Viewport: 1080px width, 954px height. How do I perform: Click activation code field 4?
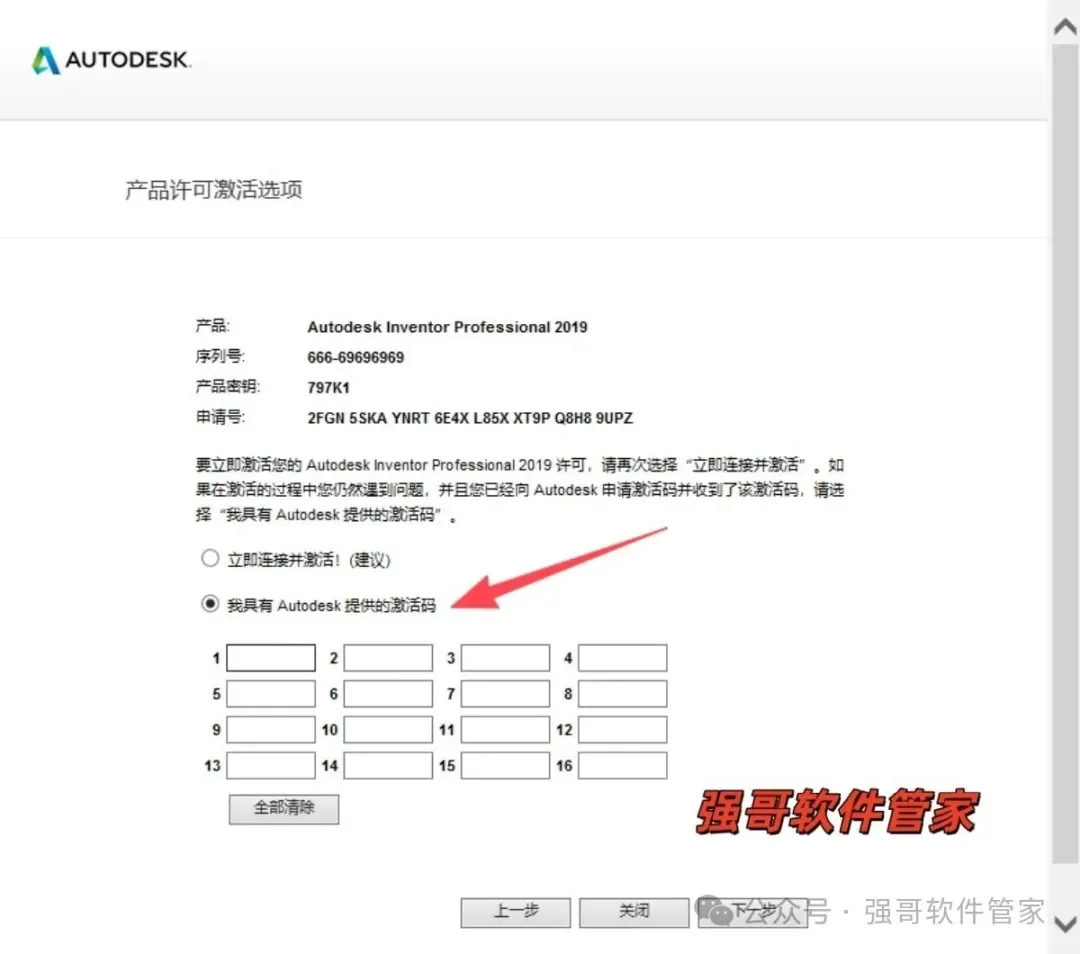622,658
